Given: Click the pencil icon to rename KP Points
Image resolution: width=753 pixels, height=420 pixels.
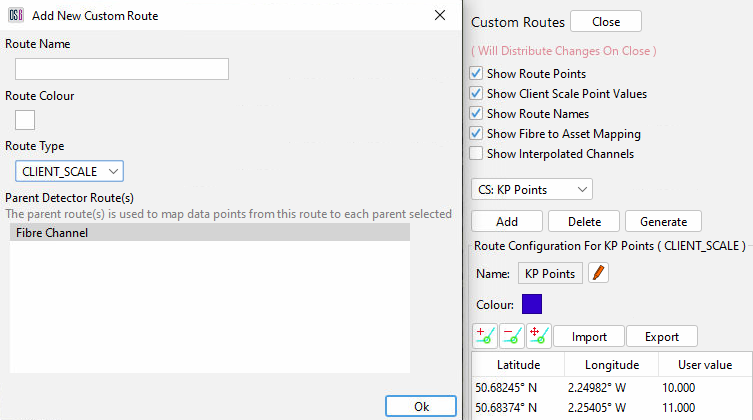Looking at the screenshot, I should point(598,273).
